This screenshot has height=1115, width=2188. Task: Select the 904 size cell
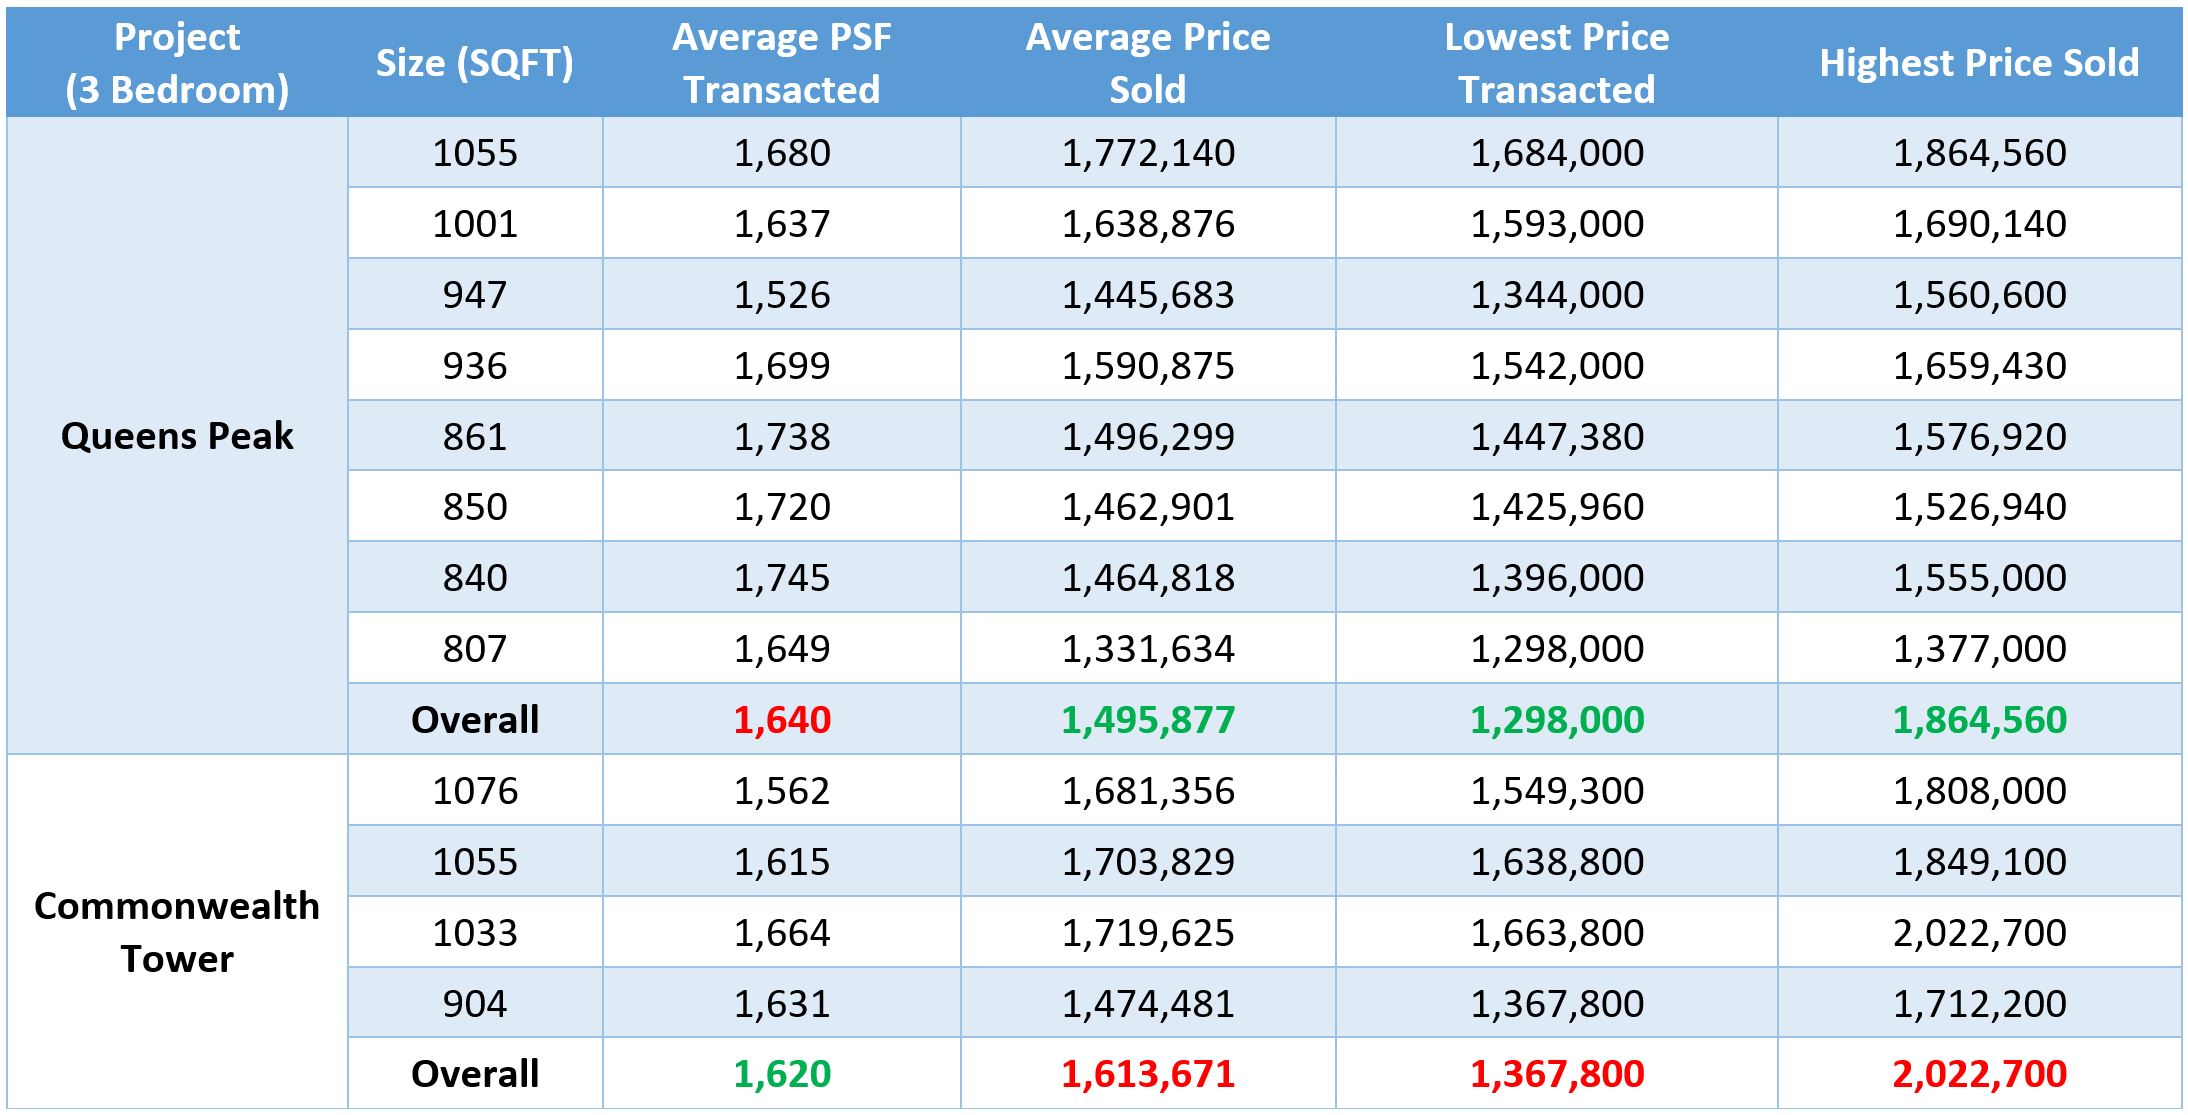point(475,1003)
